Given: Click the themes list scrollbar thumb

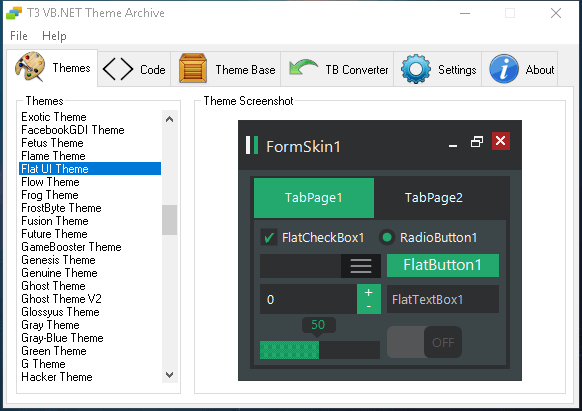Looking at the screenshot, I should (170, 220).
